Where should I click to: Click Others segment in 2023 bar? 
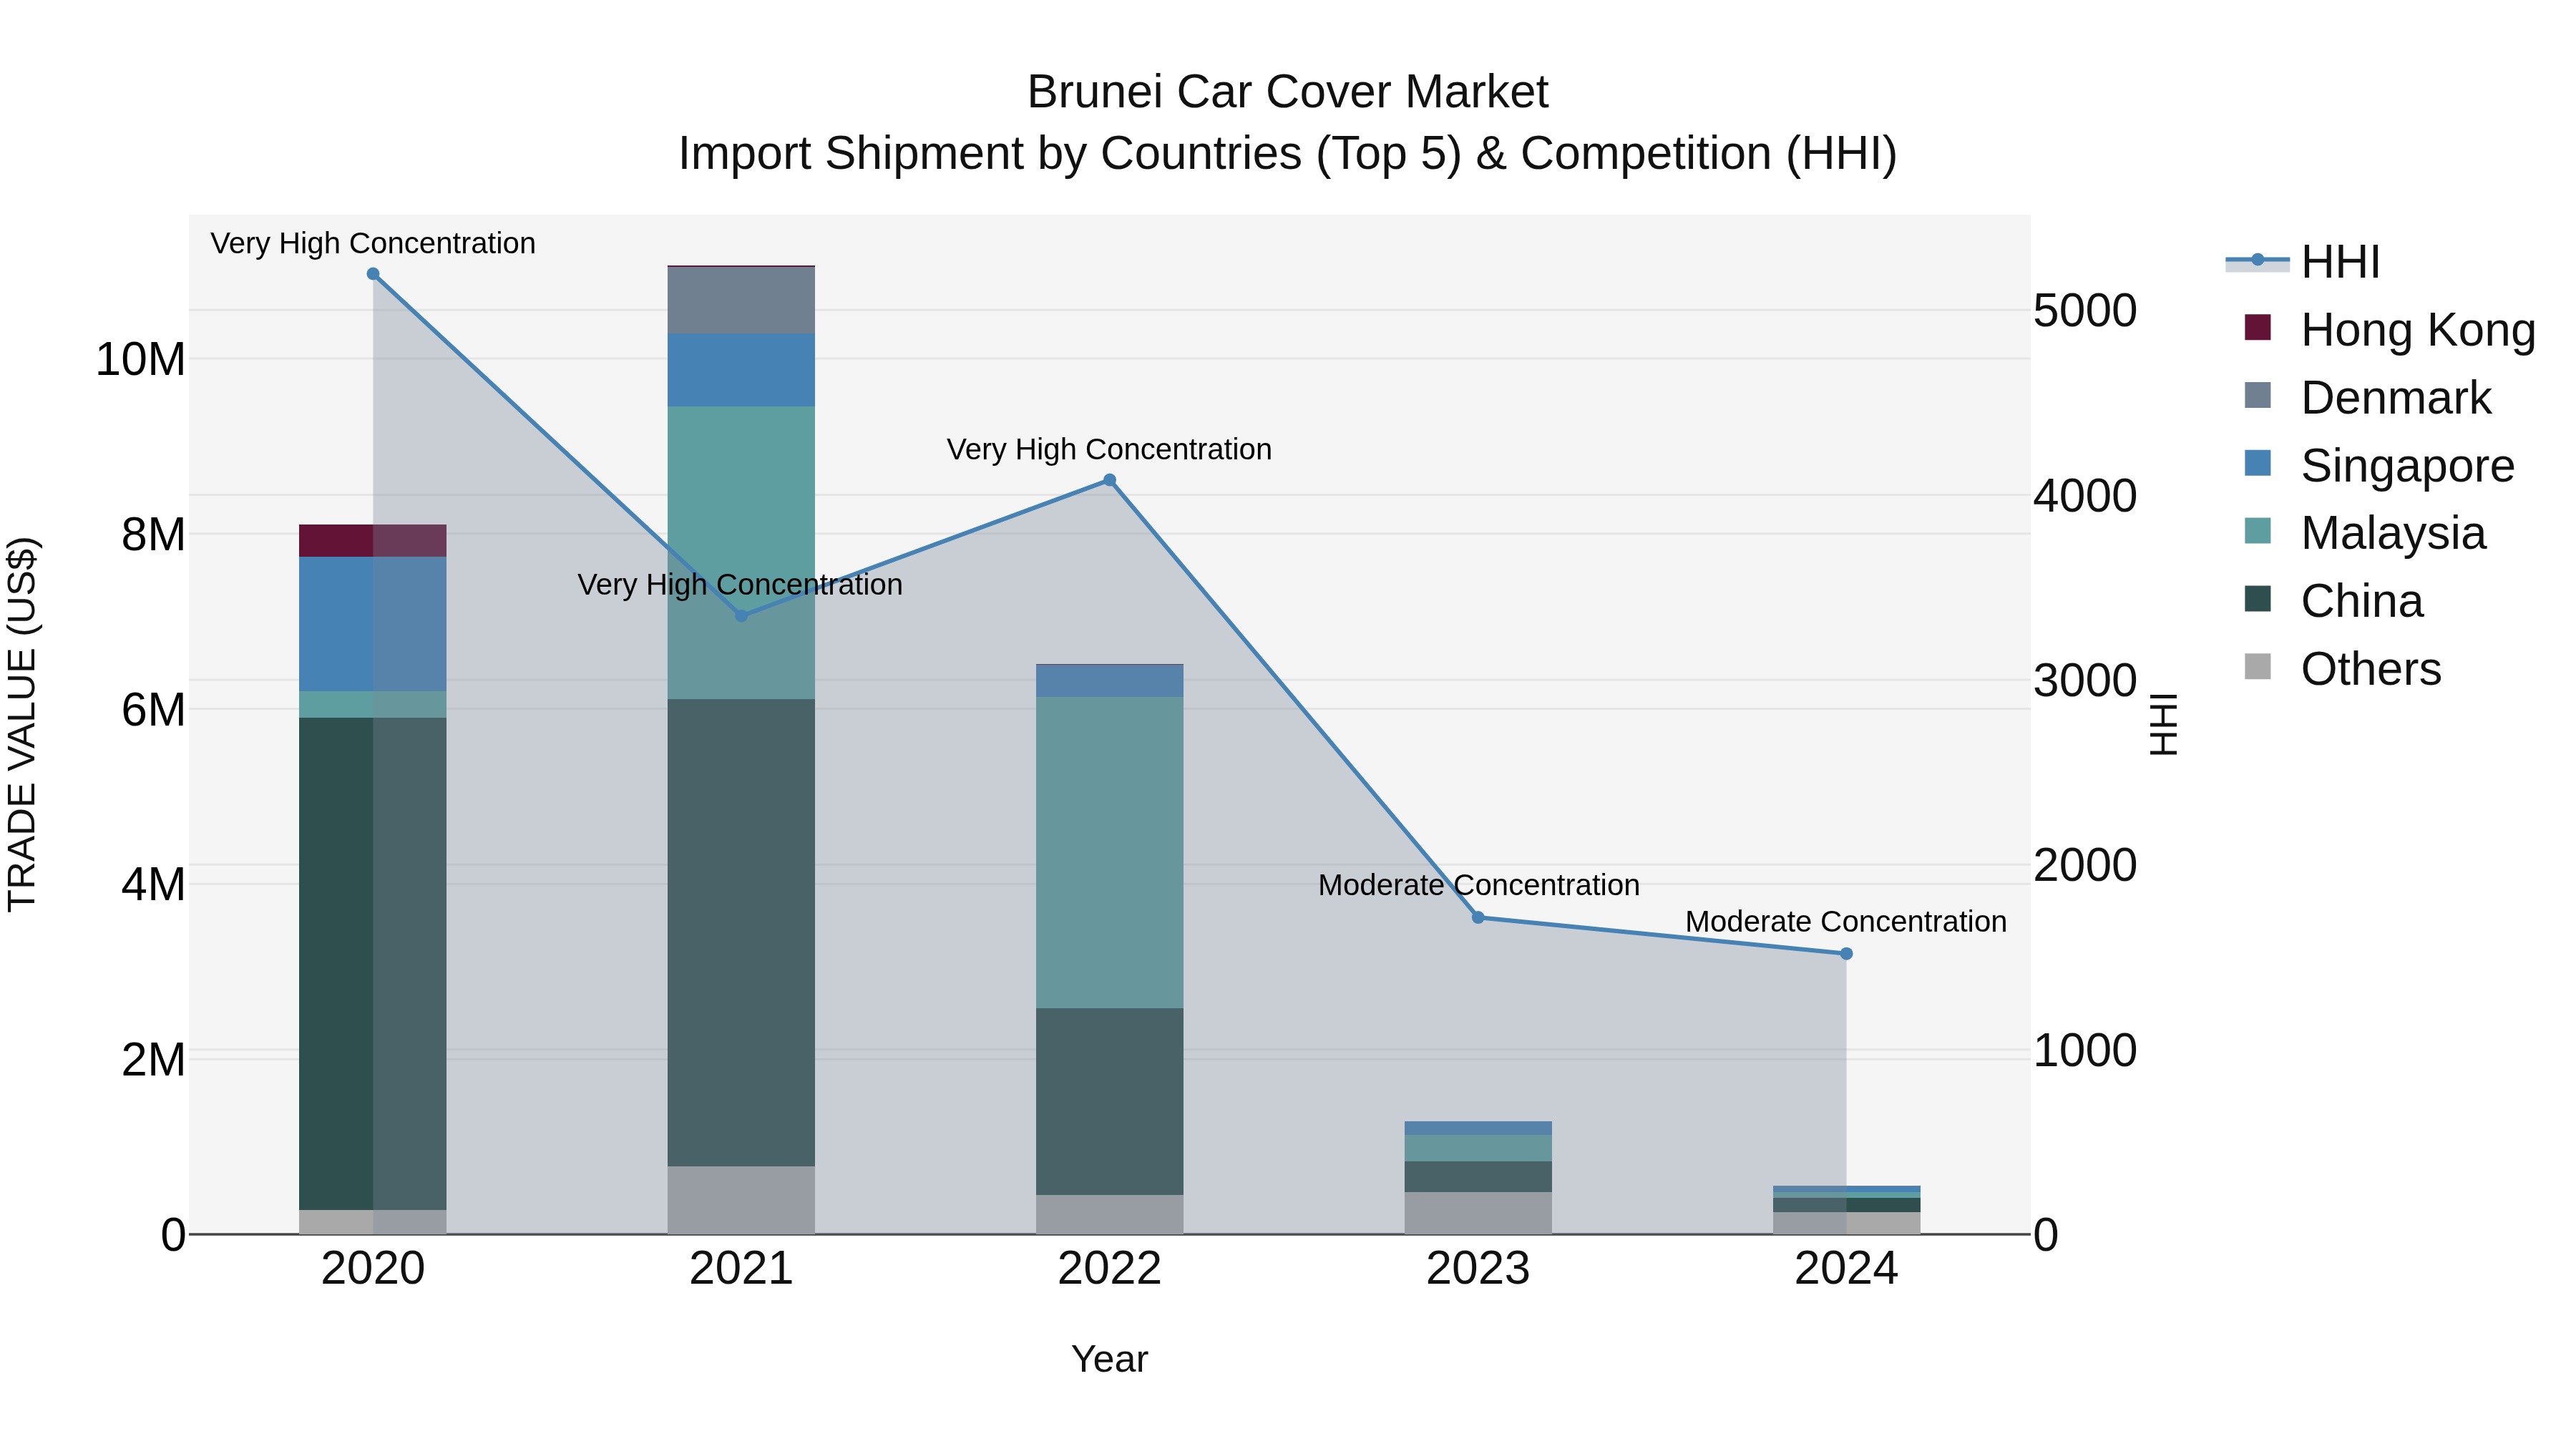coord(1478,1213)
